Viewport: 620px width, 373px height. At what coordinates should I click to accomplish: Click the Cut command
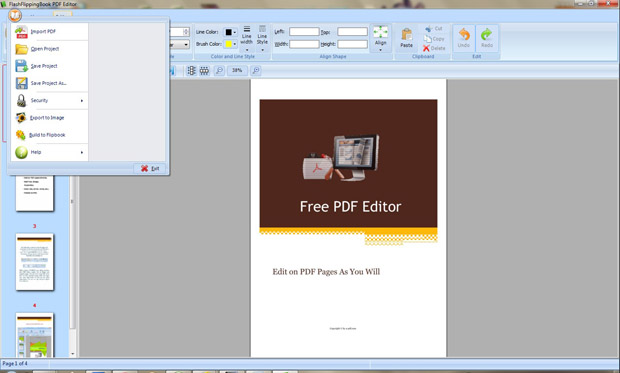434,29
